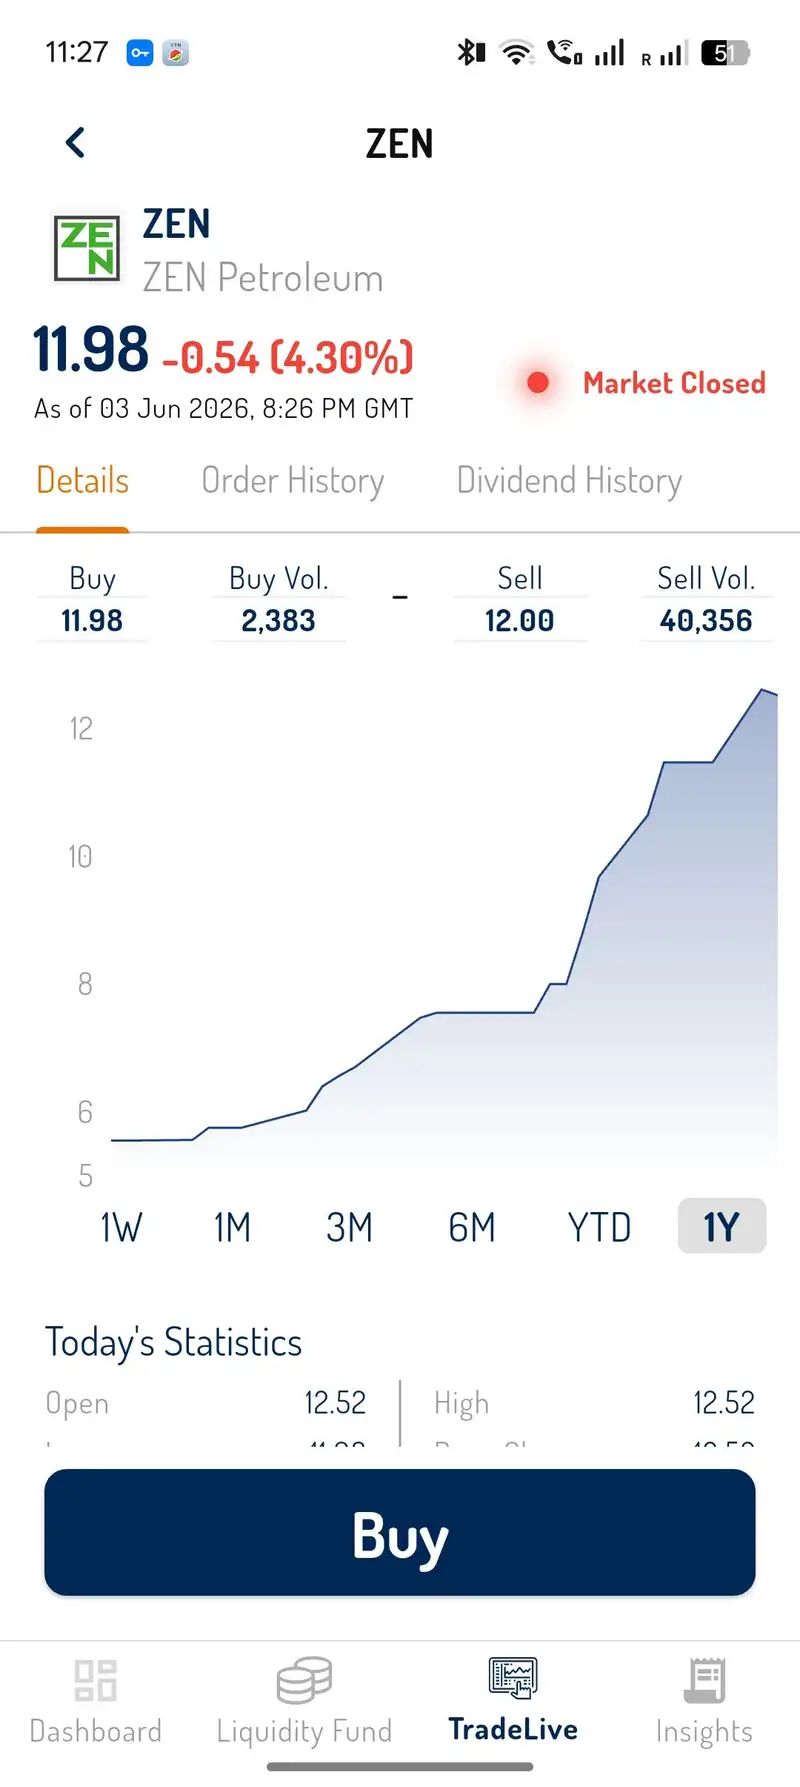Select the 1Y chart period
The width and height of the screenshot is (800, 1787).
(722, 1226)
